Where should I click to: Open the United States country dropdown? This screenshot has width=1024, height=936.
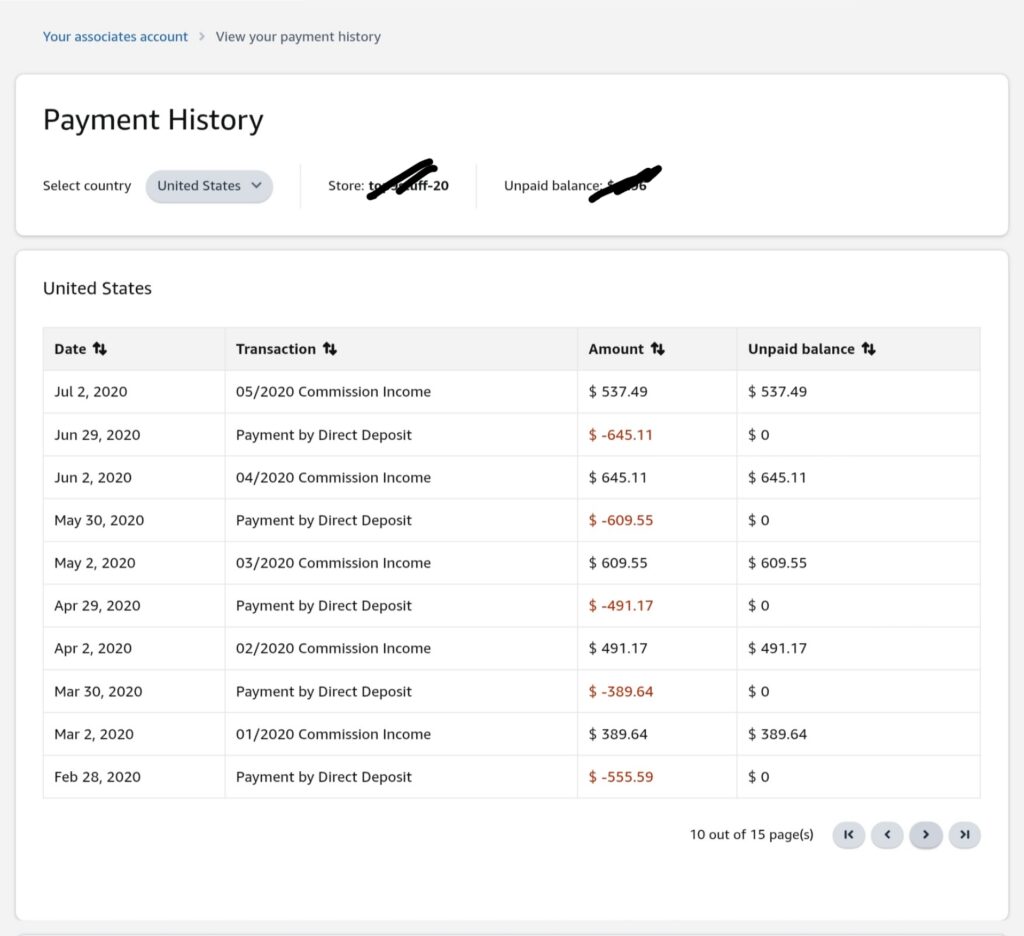tap(209, 186)
